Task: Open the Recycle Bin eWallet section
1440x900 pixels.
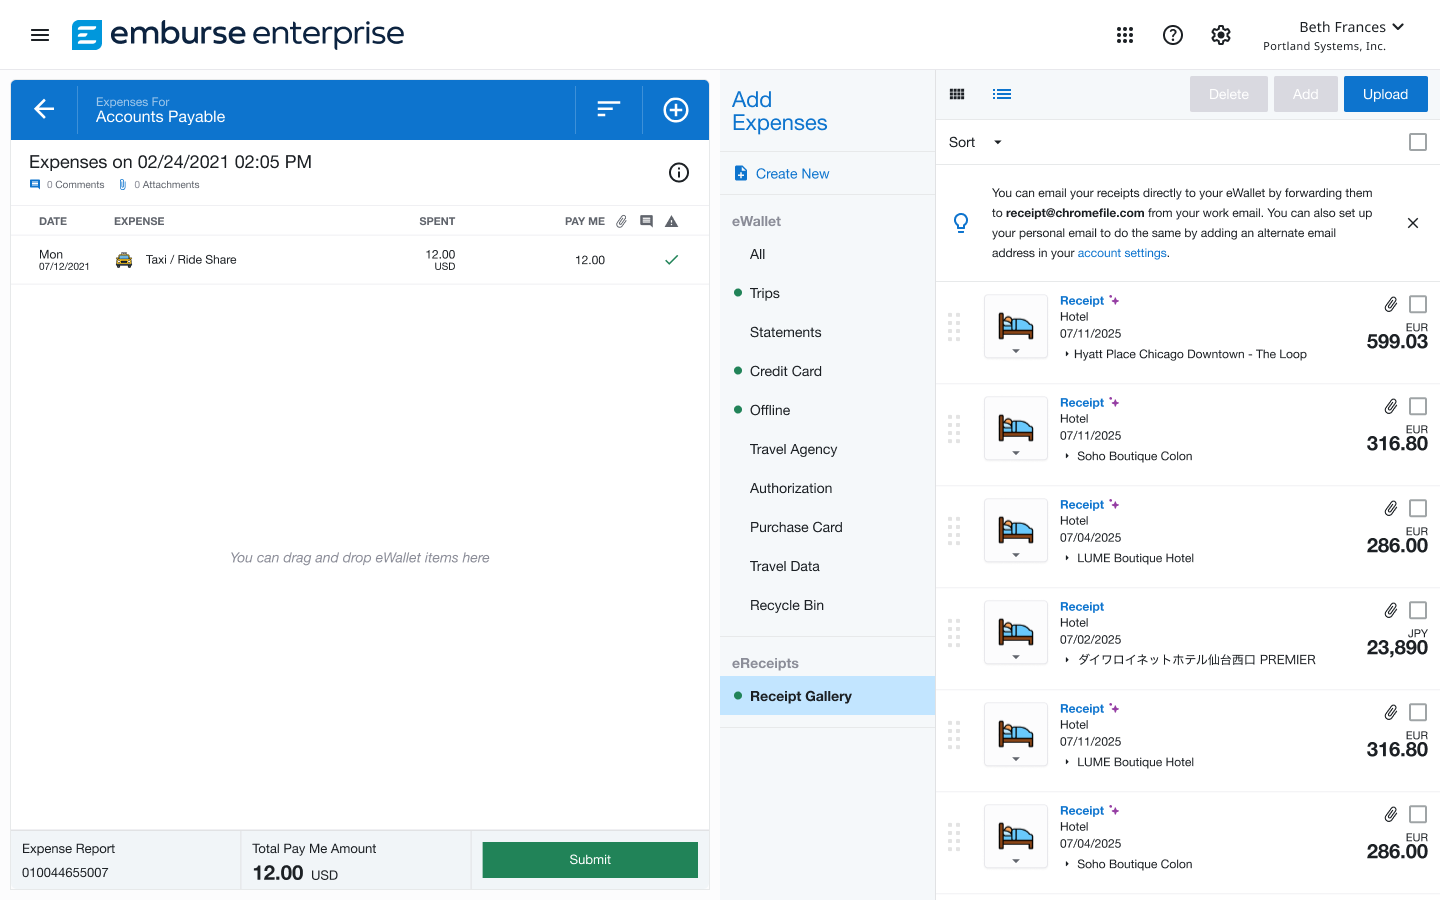Action: pyautogui.click(x=786, y=605)
